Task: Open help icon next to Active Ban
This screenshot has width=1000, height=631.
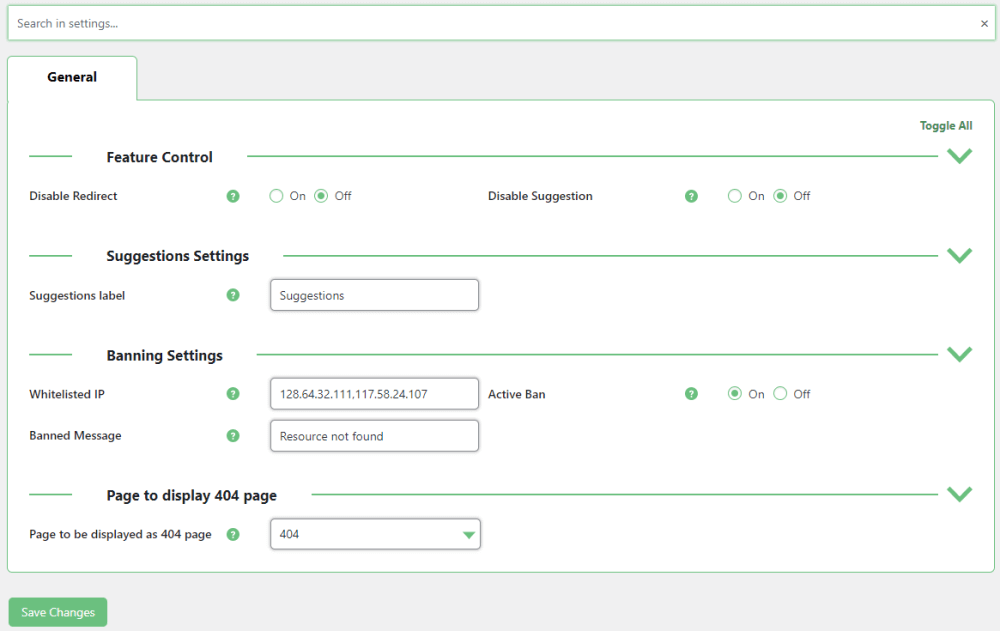Action: (x=691, y=394)
